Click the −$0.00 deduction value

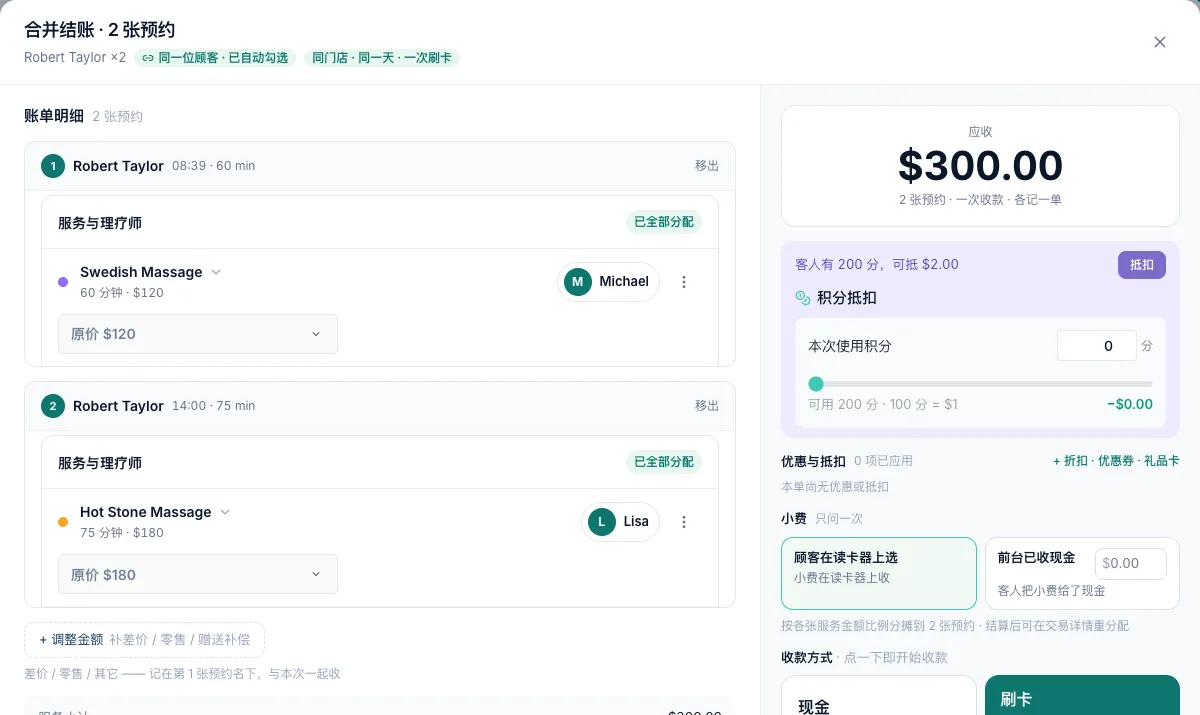point(1130,405)
